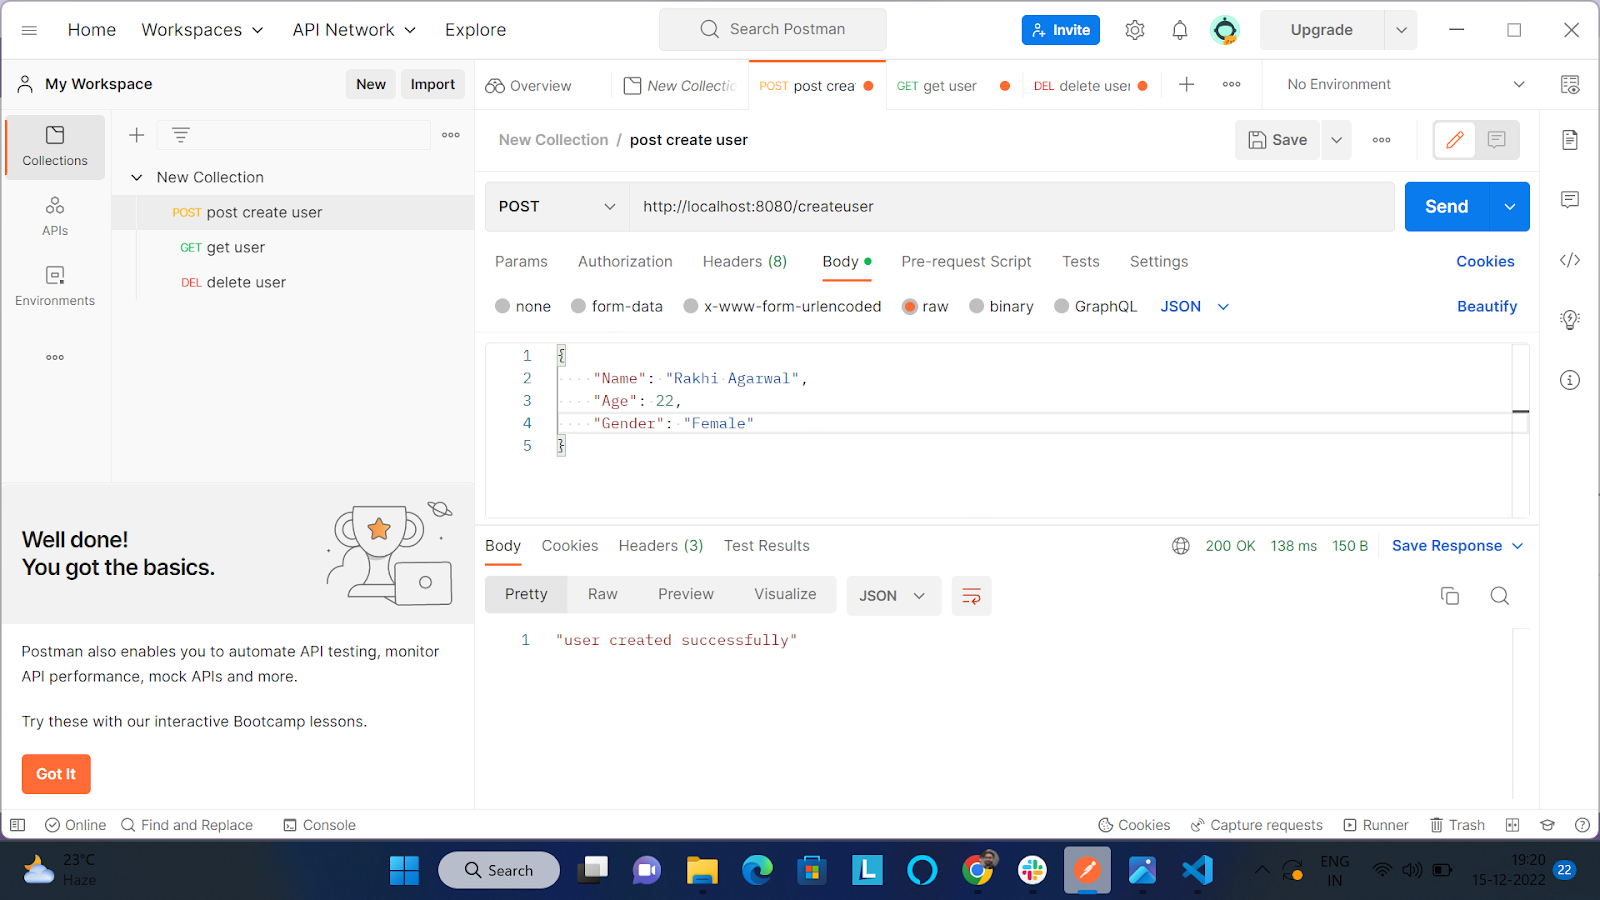Image resolution: width=1600 pixels, height=900 pixels.
Task: Switch to edit mode pencil icon
Action: click(1455, 140)
